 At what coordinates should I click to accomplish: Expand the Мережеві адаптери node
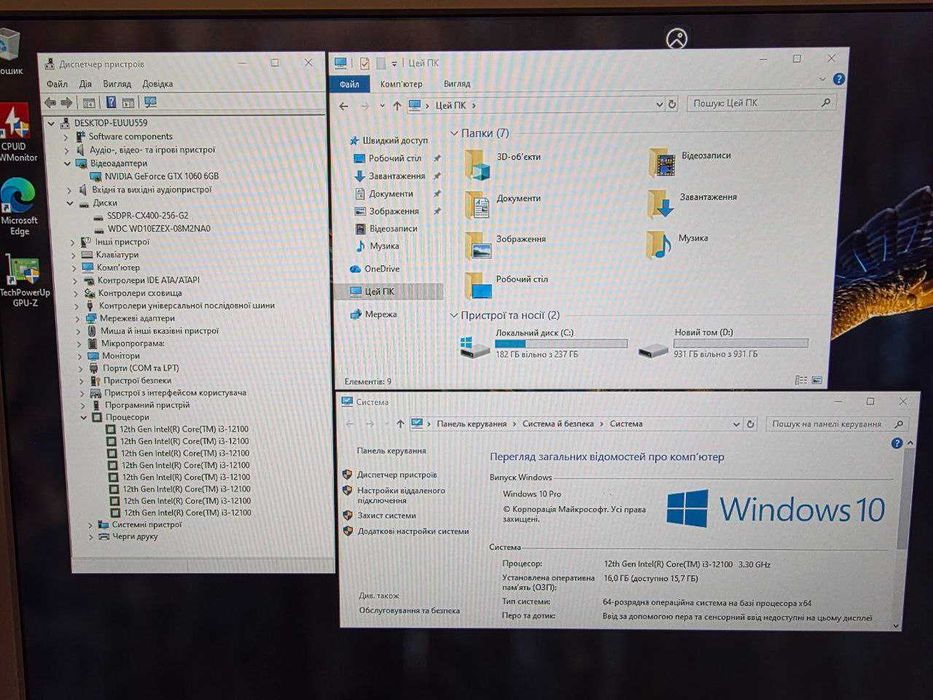[x=77, y=318]
